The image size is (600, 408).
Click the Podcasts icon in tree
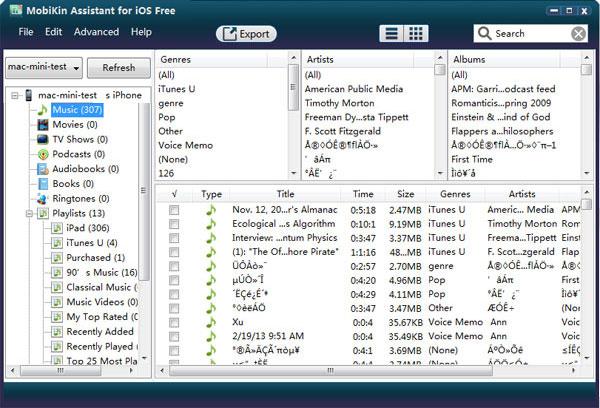[43, 154]
